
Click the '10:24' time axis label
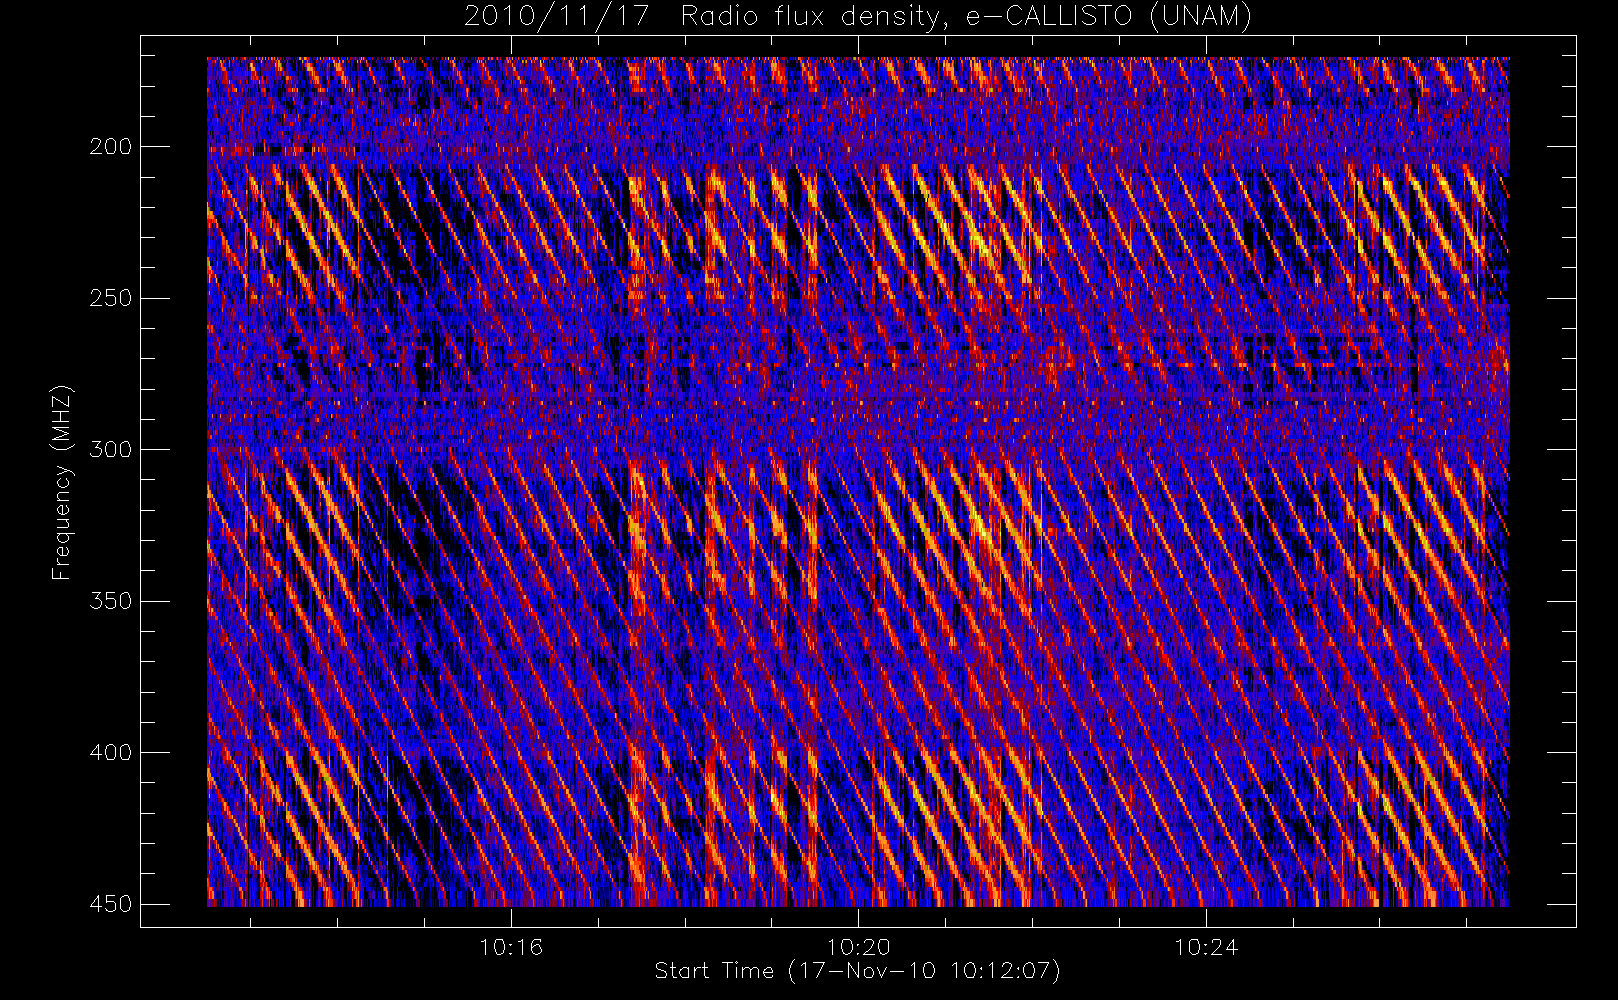coord(1206,947)
